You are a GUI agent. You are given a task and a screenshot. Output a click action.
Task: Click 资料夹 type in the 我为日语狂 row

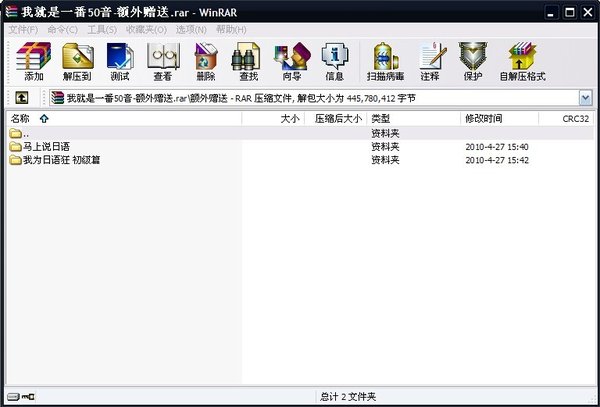pos(385,160)
